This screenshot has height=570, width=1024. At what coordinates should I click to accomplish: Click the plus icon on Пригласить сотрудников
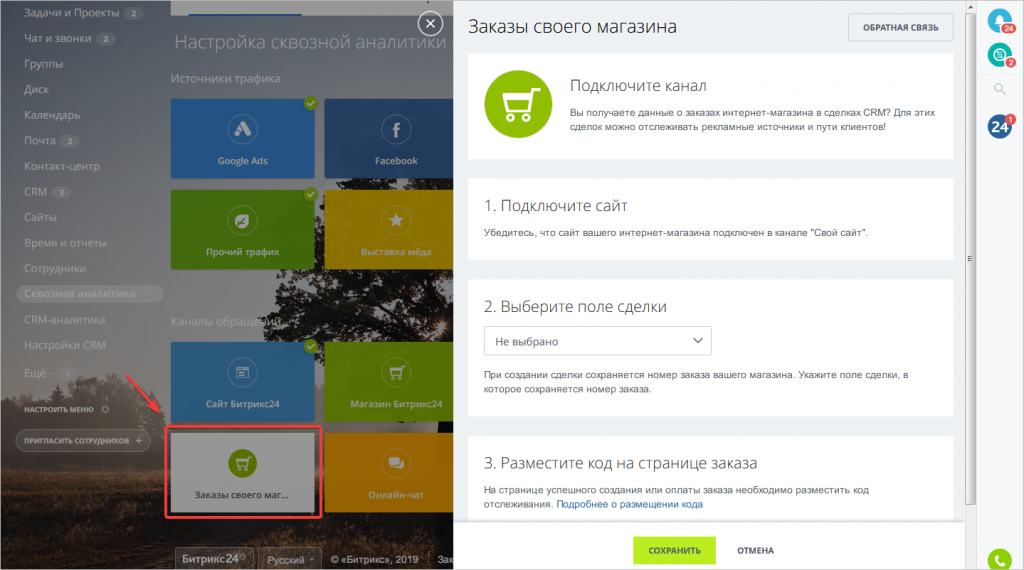(138, 441)
